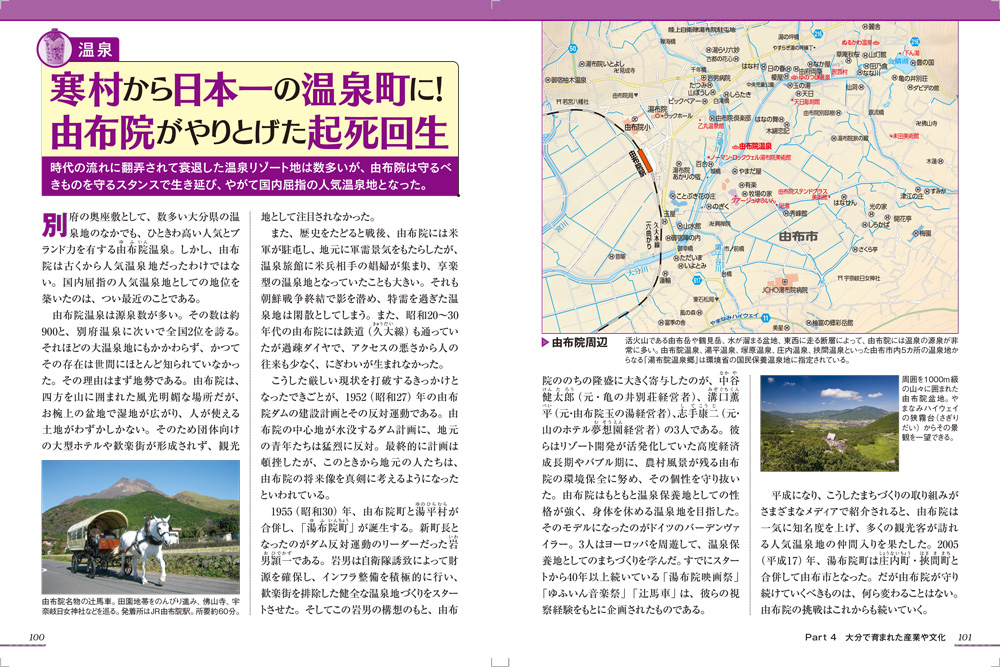The image size is (1000, 667).
Task: Click the caption 周囲を1000m級の山々に囲まれた
Action: (930, 408)
